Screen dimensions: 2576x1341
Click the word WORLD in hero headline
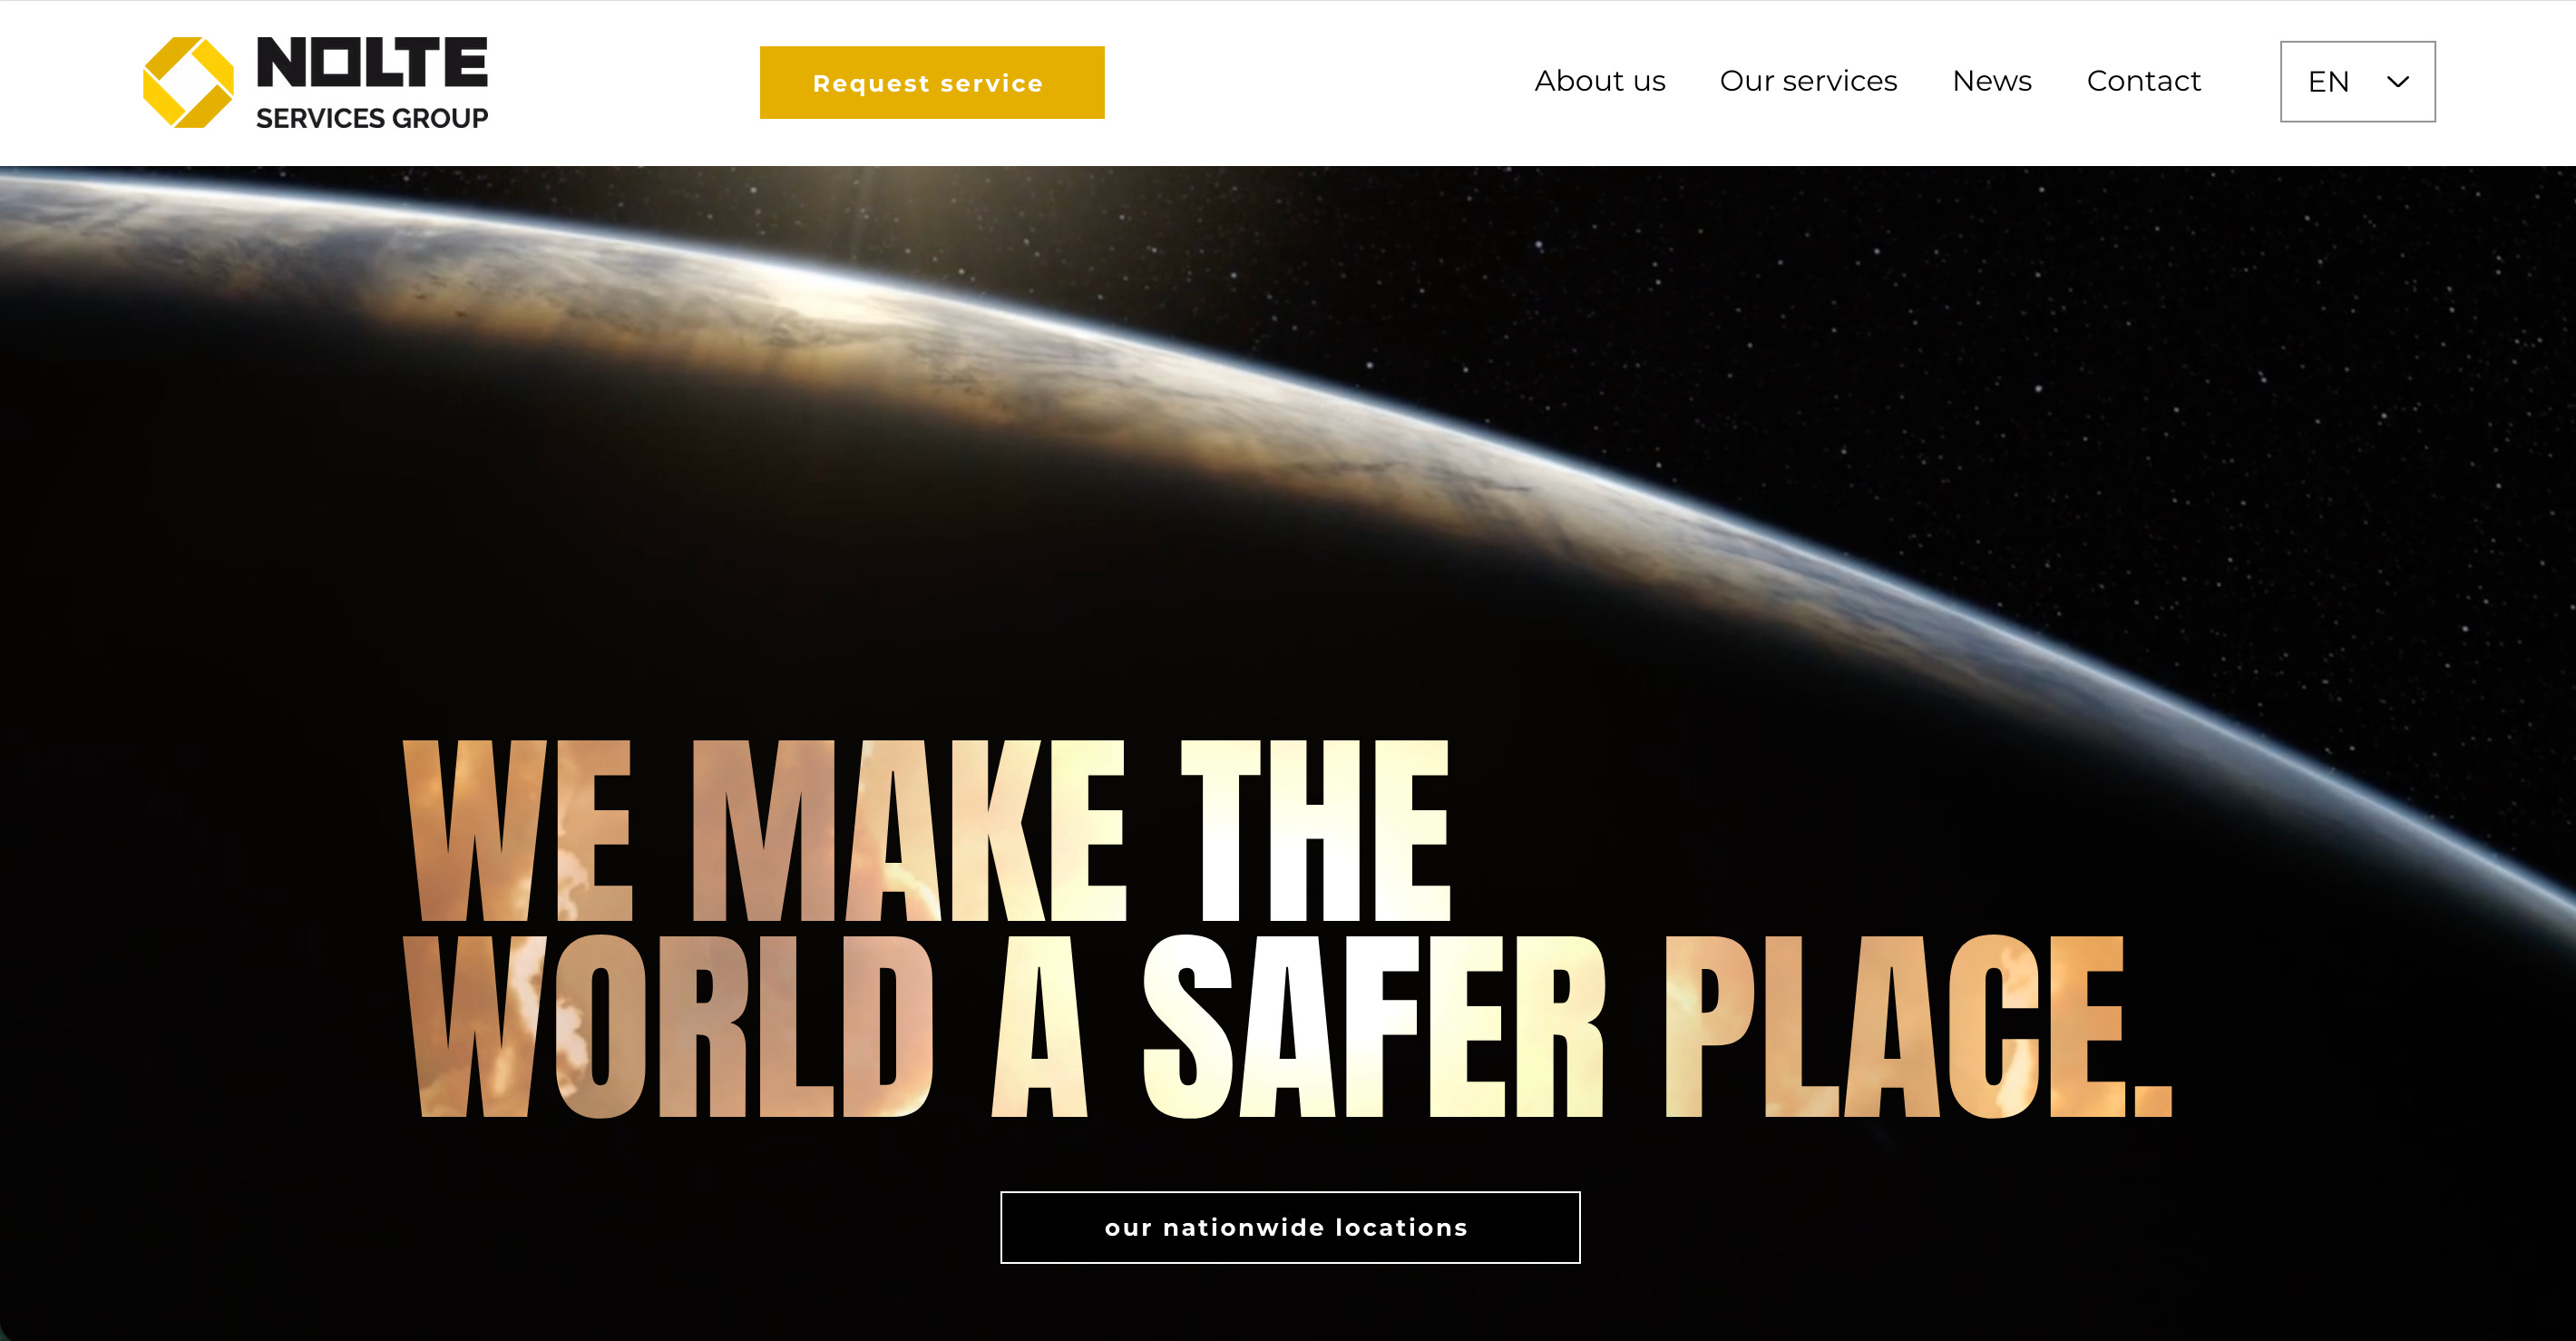(x=668, y=1026)
